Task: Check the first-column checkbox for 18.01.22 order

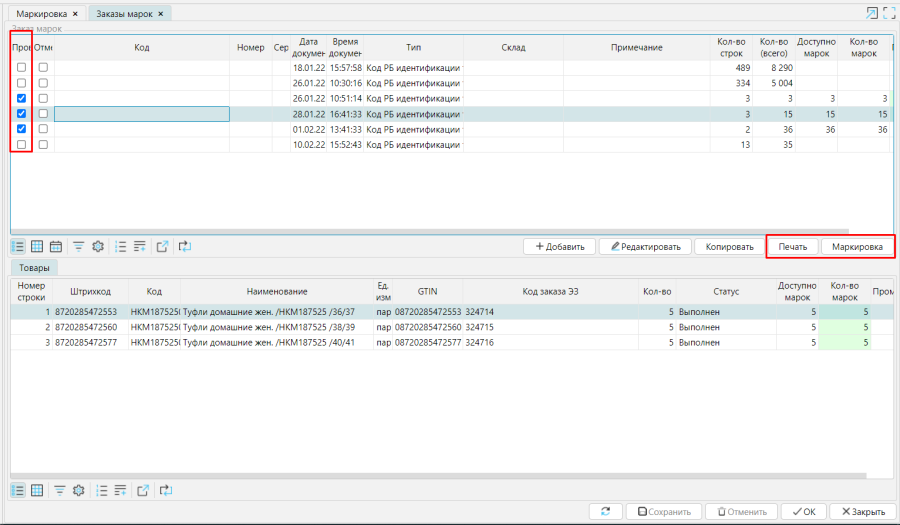Action: (x=21, y=67)
